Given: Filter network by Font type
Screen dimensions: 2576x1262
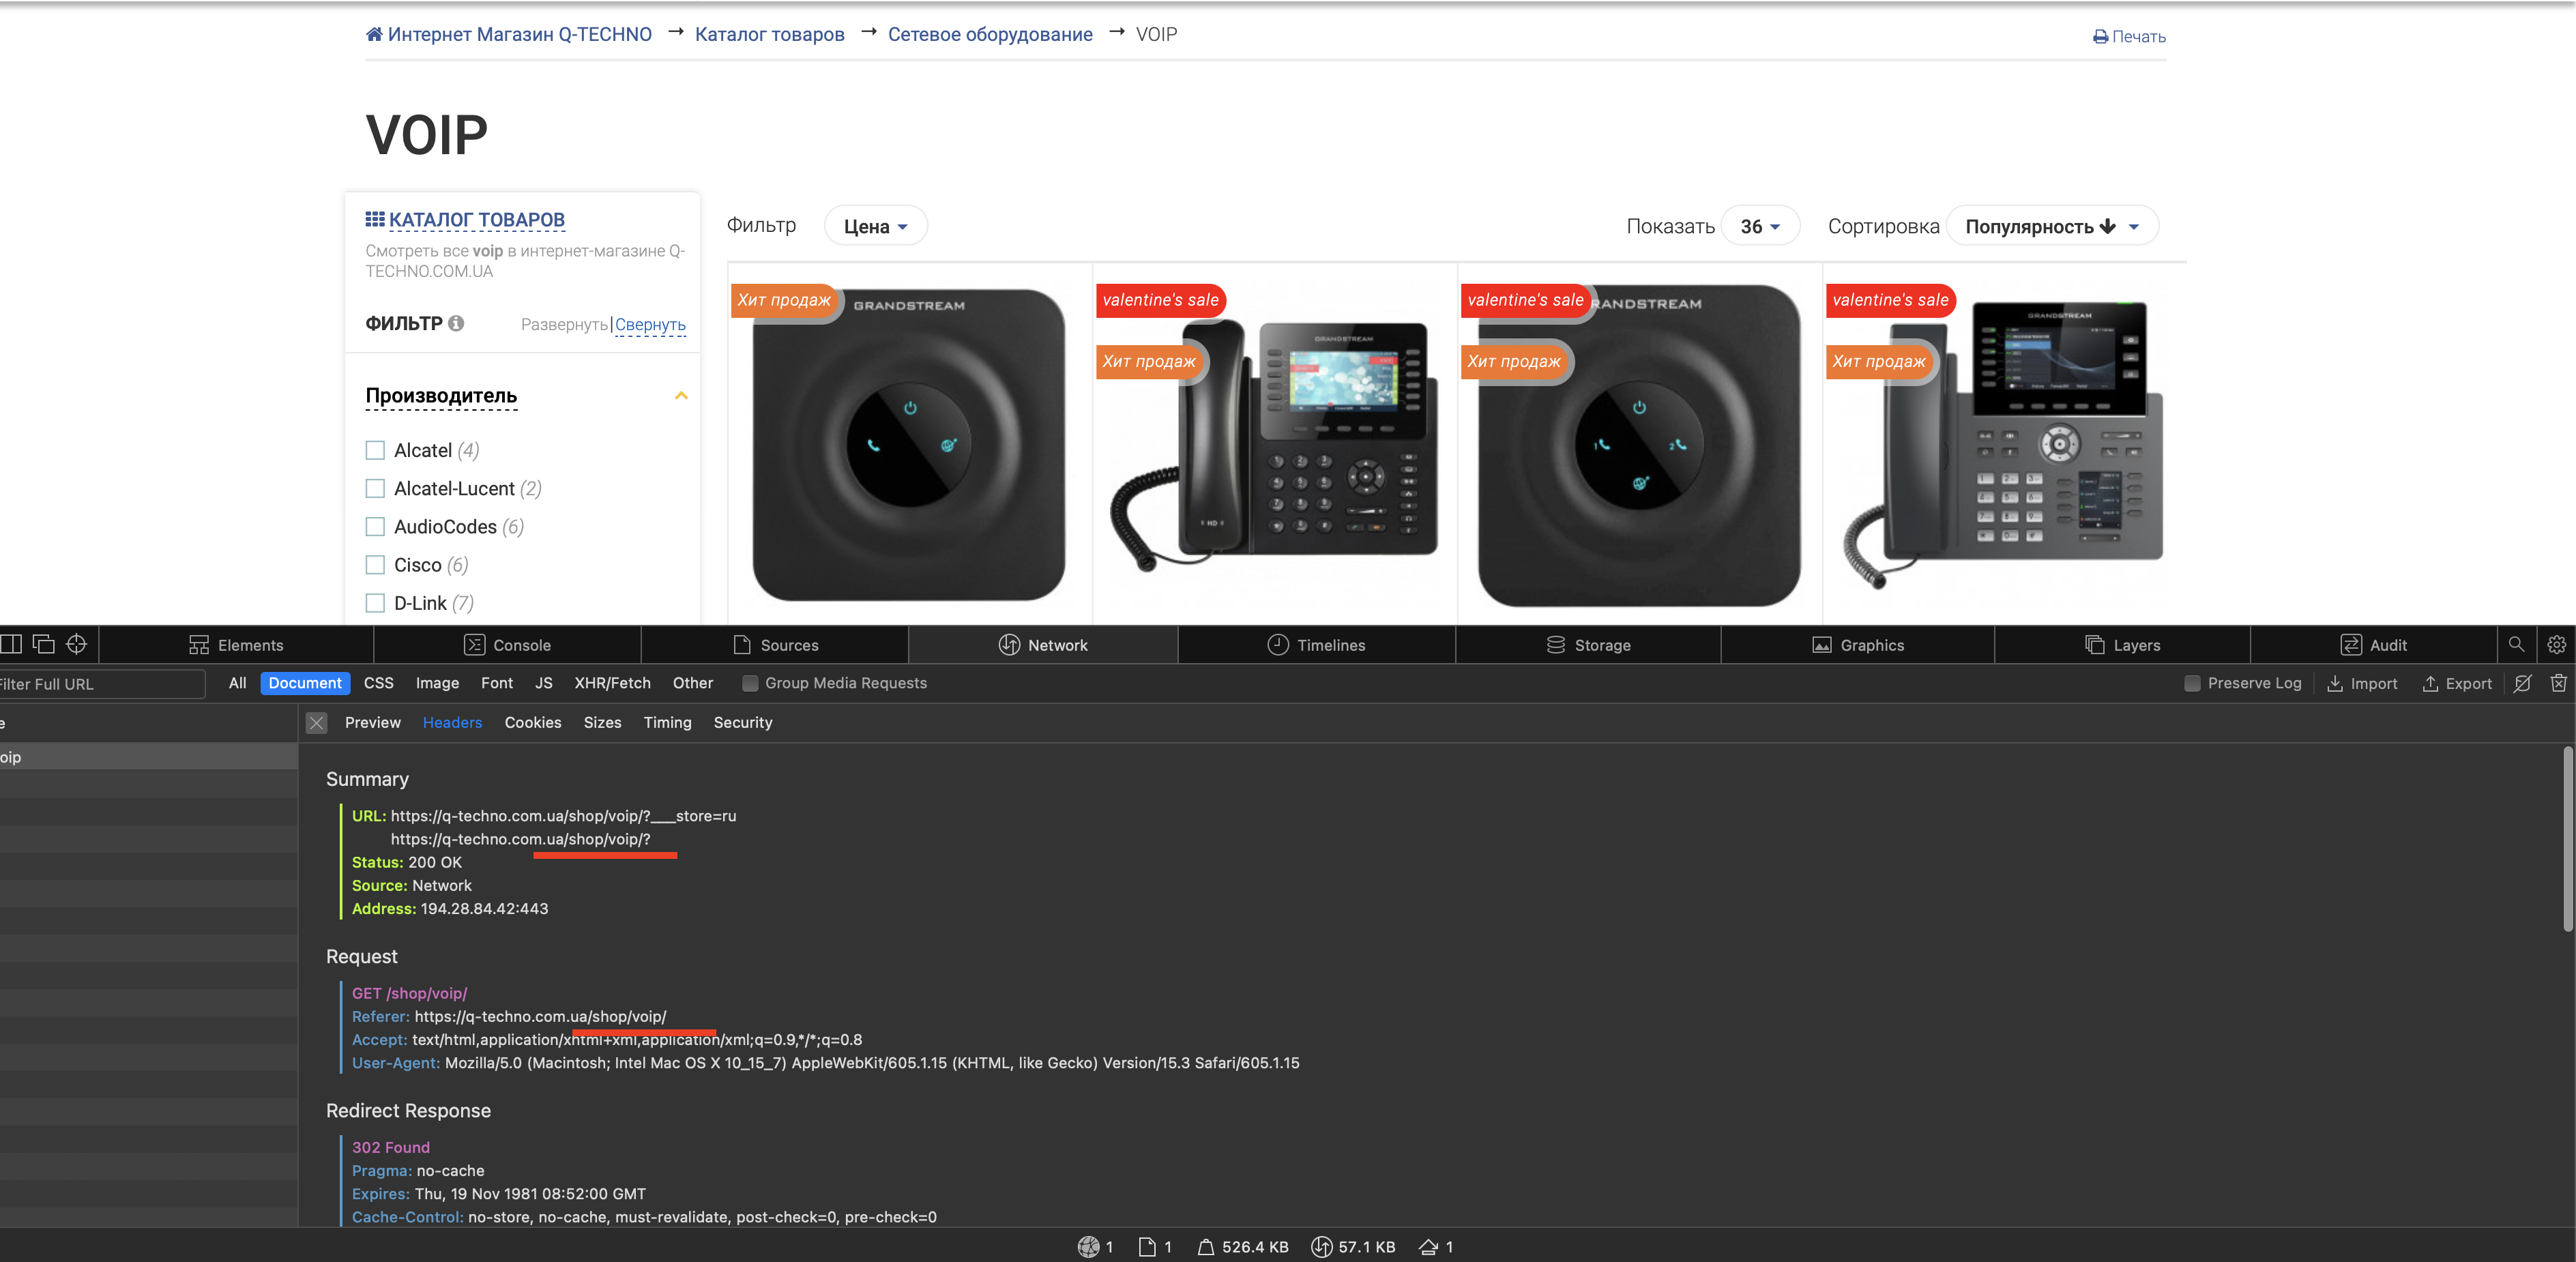Looking at the screenshot, I should tap(496, 683).
